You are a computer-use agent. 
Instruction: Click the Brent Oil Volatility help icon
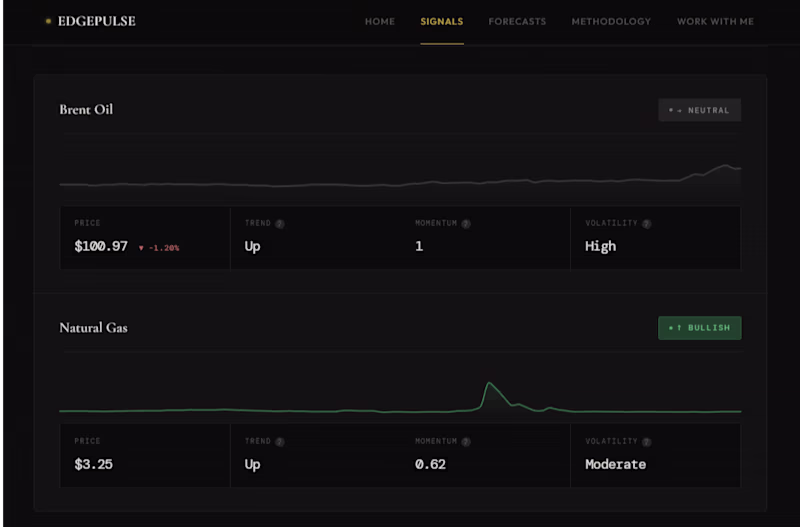coord(647,224)
